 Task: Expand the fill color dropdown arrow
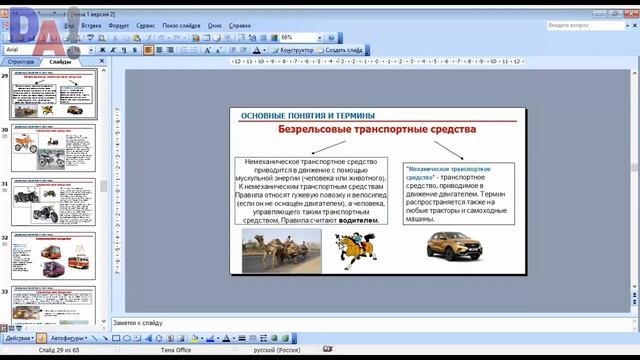tap(202, 338)
